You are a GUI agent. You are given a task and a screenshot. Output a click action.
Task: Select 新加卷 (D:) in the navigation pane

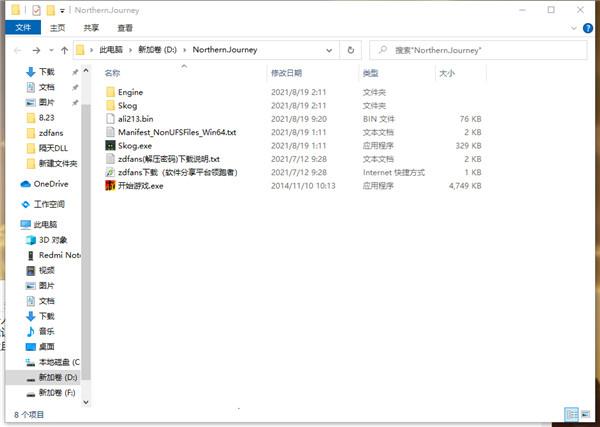(x=58, y=377)
